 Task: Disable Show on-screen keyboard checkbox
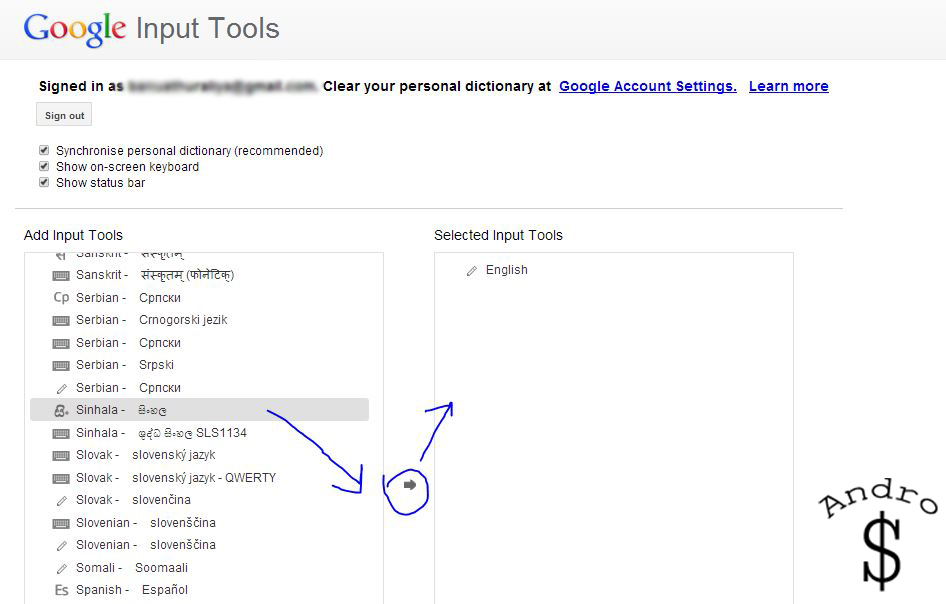click(44, 166)
